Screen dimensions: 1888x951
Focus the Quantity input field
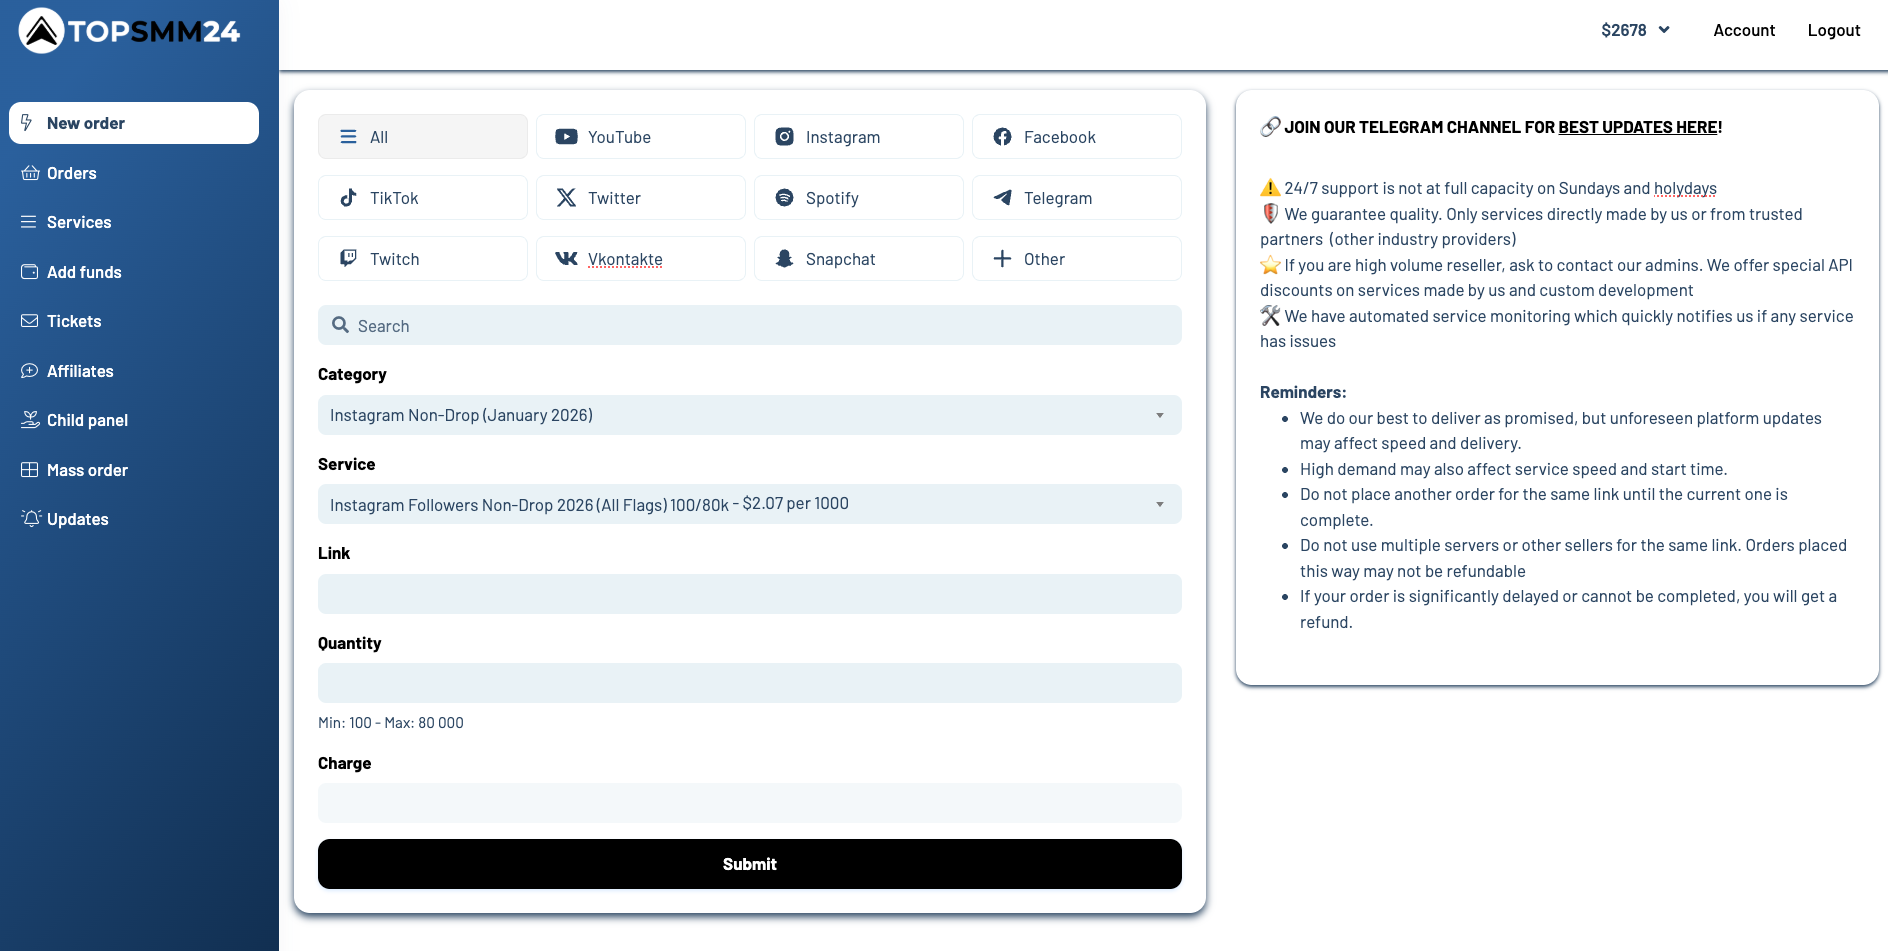pos(749,683)
